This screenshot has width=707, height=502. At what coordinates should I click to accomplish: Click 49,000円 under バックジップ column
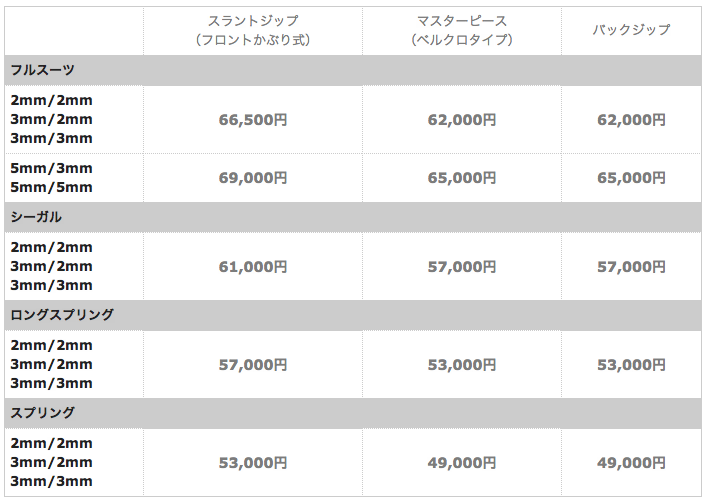[631, 463]
